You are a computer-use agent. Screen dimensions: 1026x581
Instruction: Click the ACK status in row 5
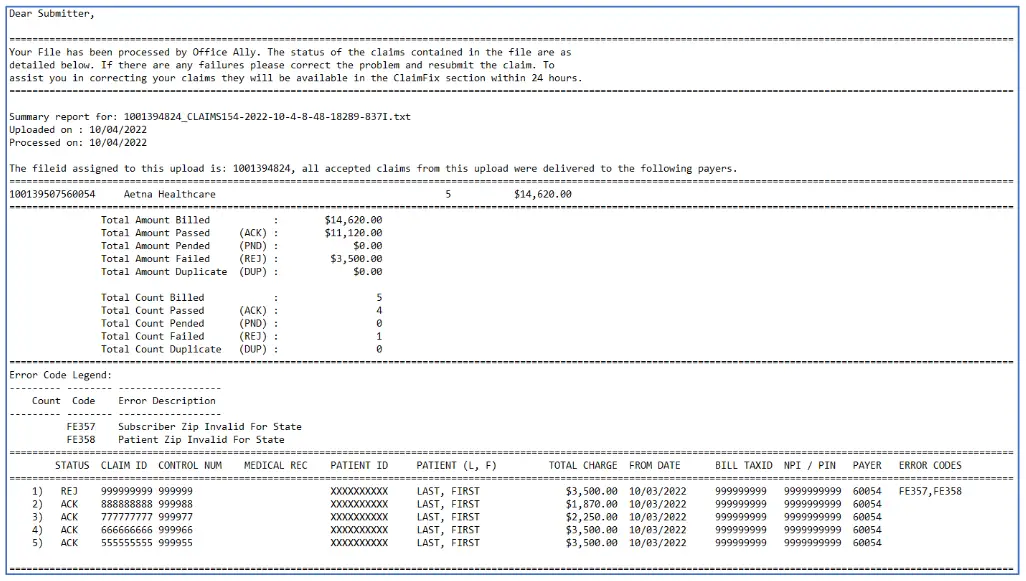click(68, 543)
